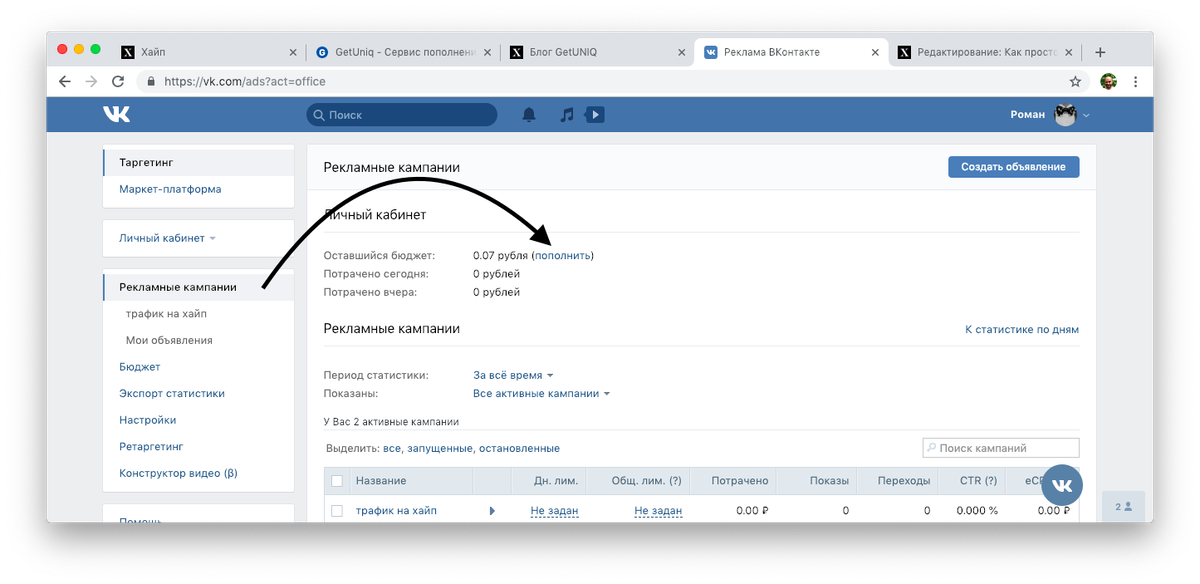Click the Поиск кампаний search field
The height and width of the screenshot is (584, 1200).
pyautogui.click(x=1001, y=448)
